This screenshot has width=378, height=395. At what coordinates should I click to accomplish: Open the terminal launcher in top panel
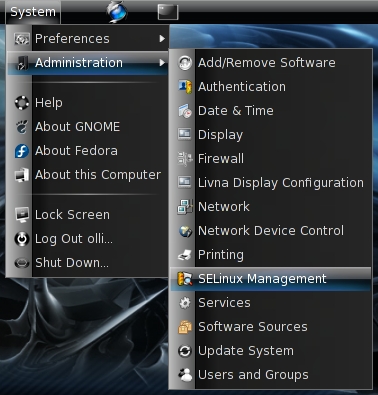(x=168, y=12)
